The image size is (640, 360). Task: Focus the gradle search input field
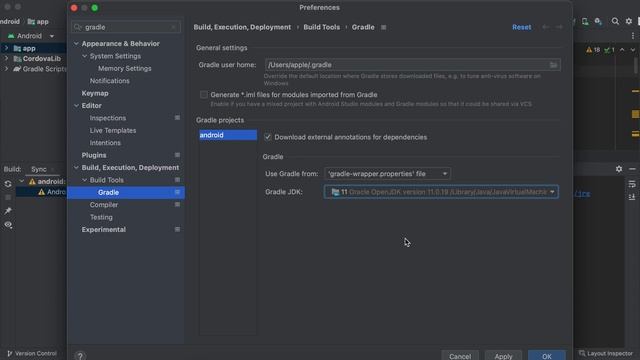[126, 27]
